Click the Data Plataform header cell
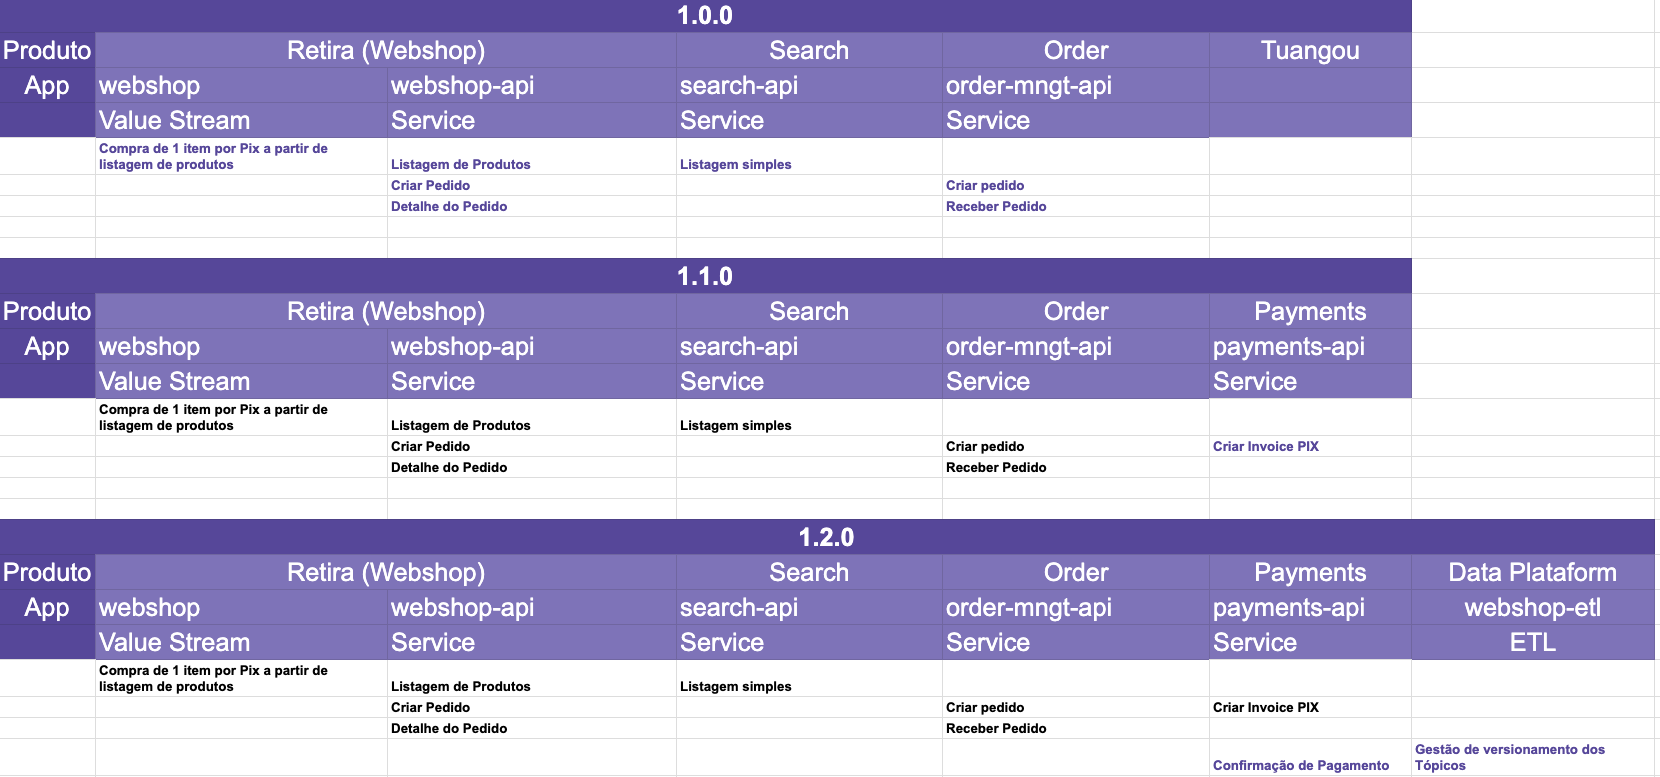Screen dimensions: 1660x777 click(1532, 573)
